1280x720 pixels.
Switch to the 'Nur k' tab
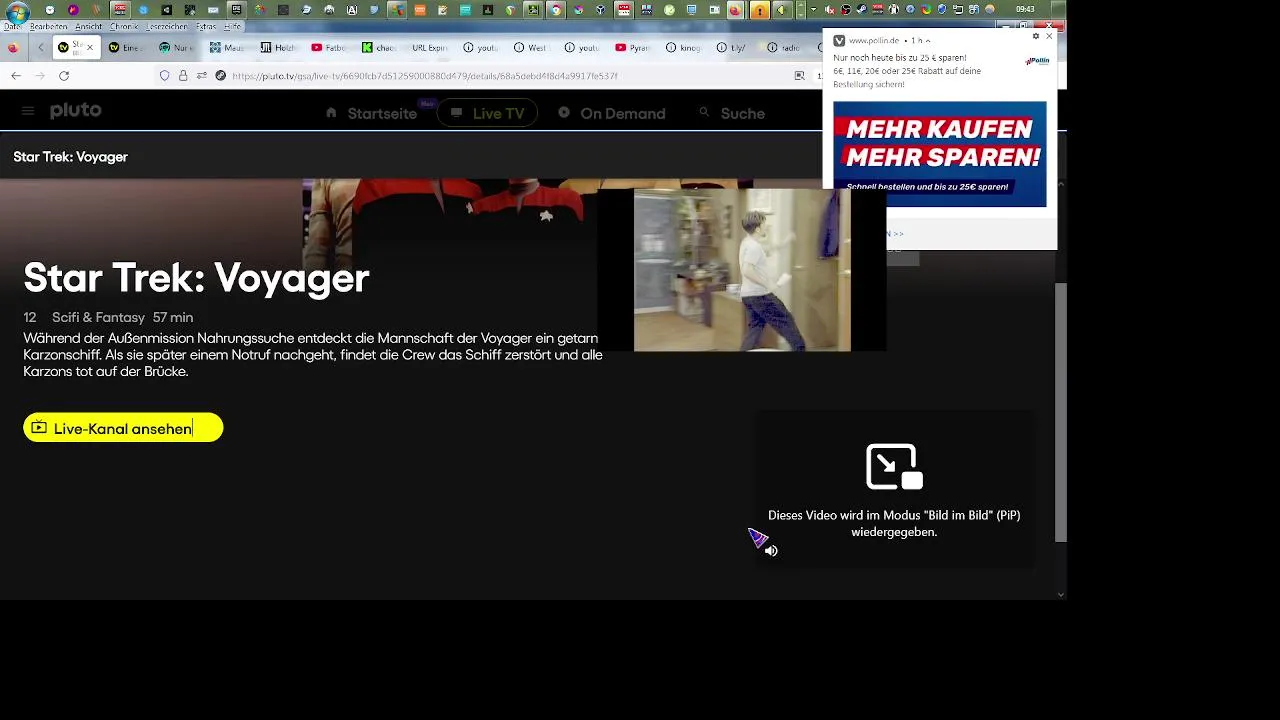pyautogui.click(x=176, y=48)
